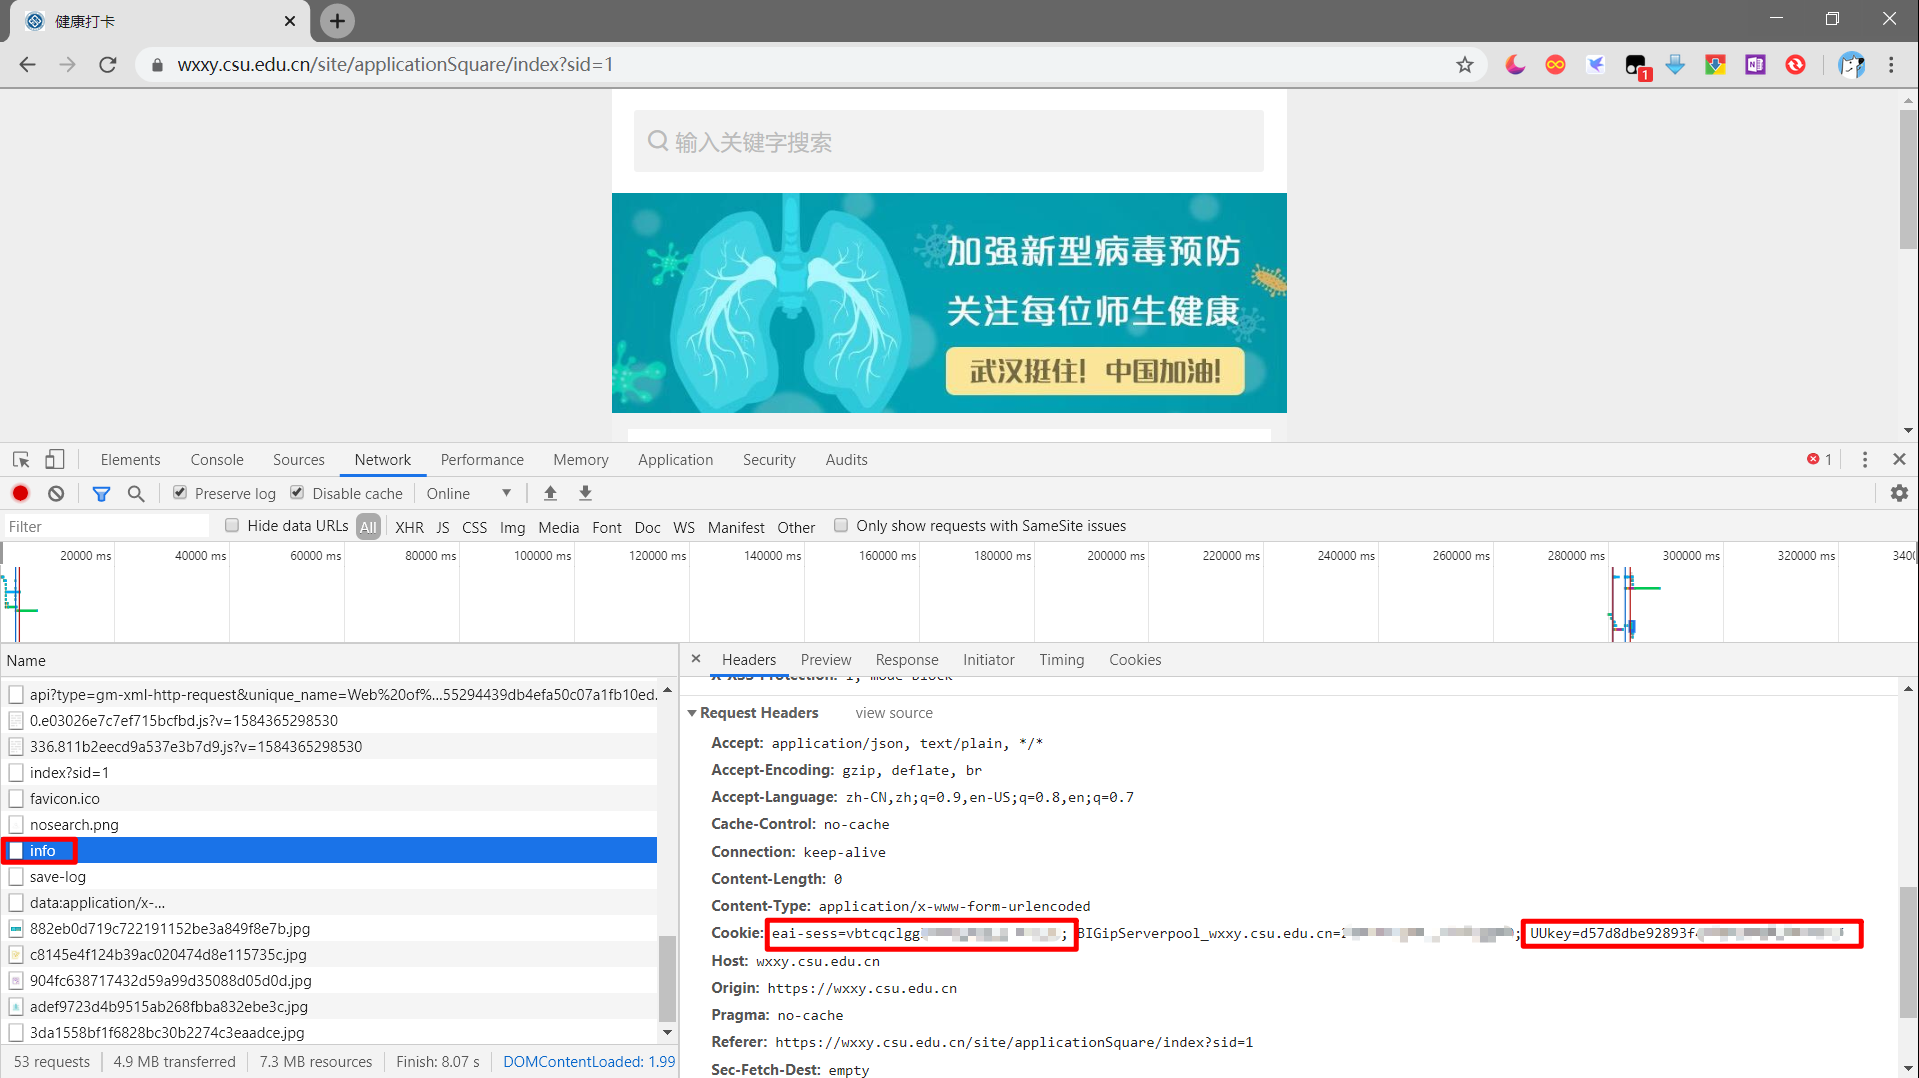Screen dimensions: 1919x1078
Task: Tick checkbox beside info request
Action: click(16, 851)
